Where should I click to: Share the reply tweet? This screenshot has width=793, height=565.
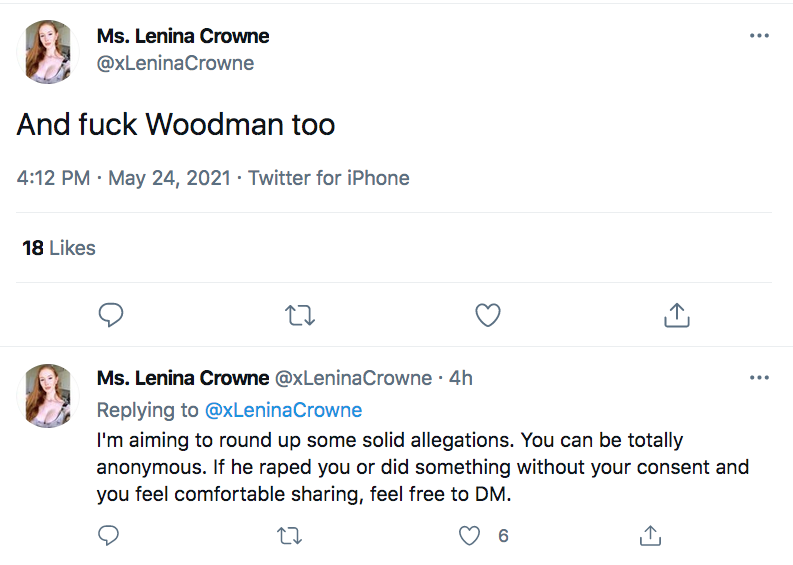[x=650, y=536]
